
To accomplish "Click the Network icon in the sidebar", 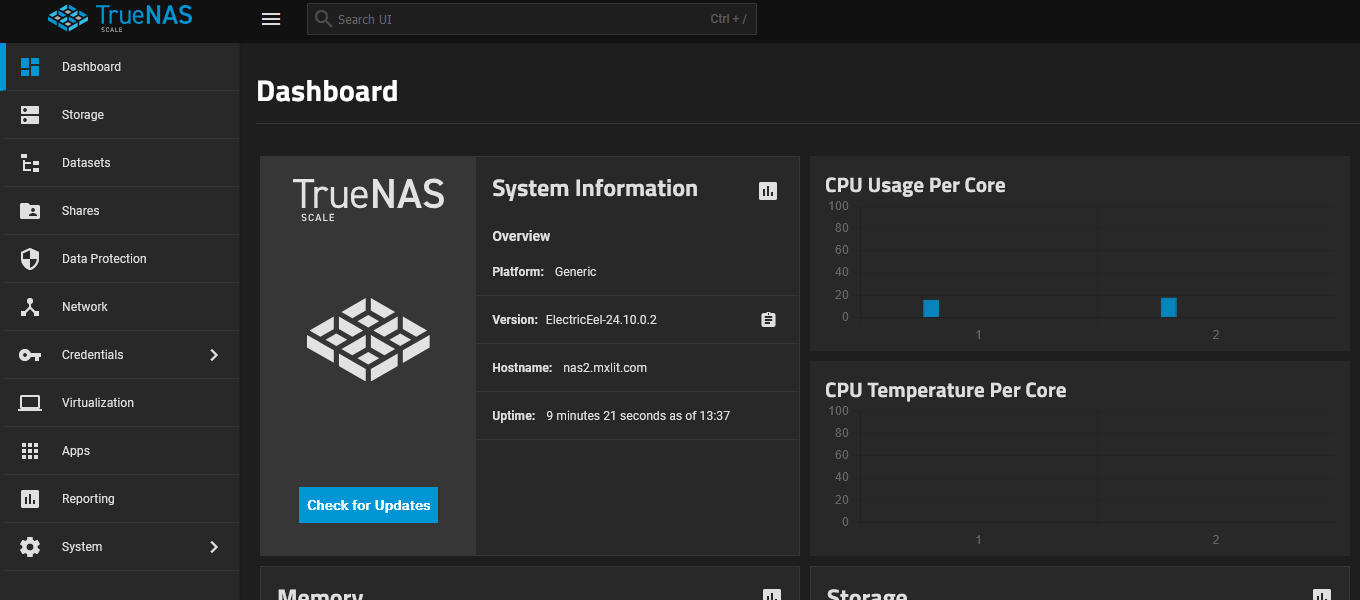I will (x=30, y=306).
